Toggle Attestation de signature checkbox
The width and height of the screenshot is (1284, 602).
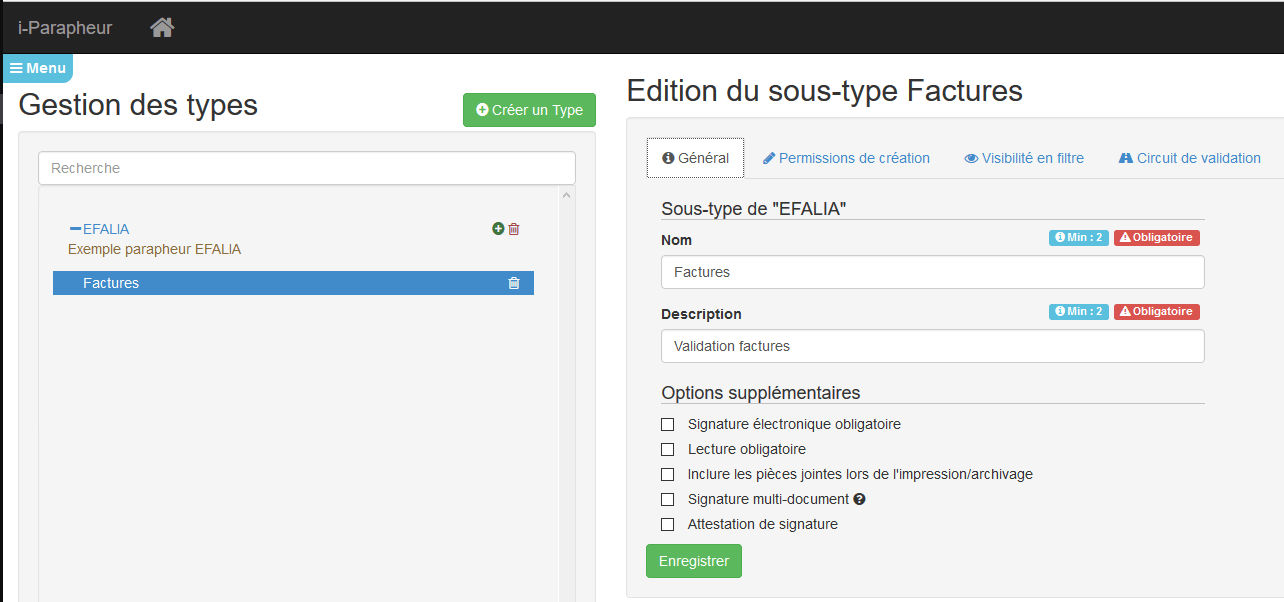click(668, 525)
